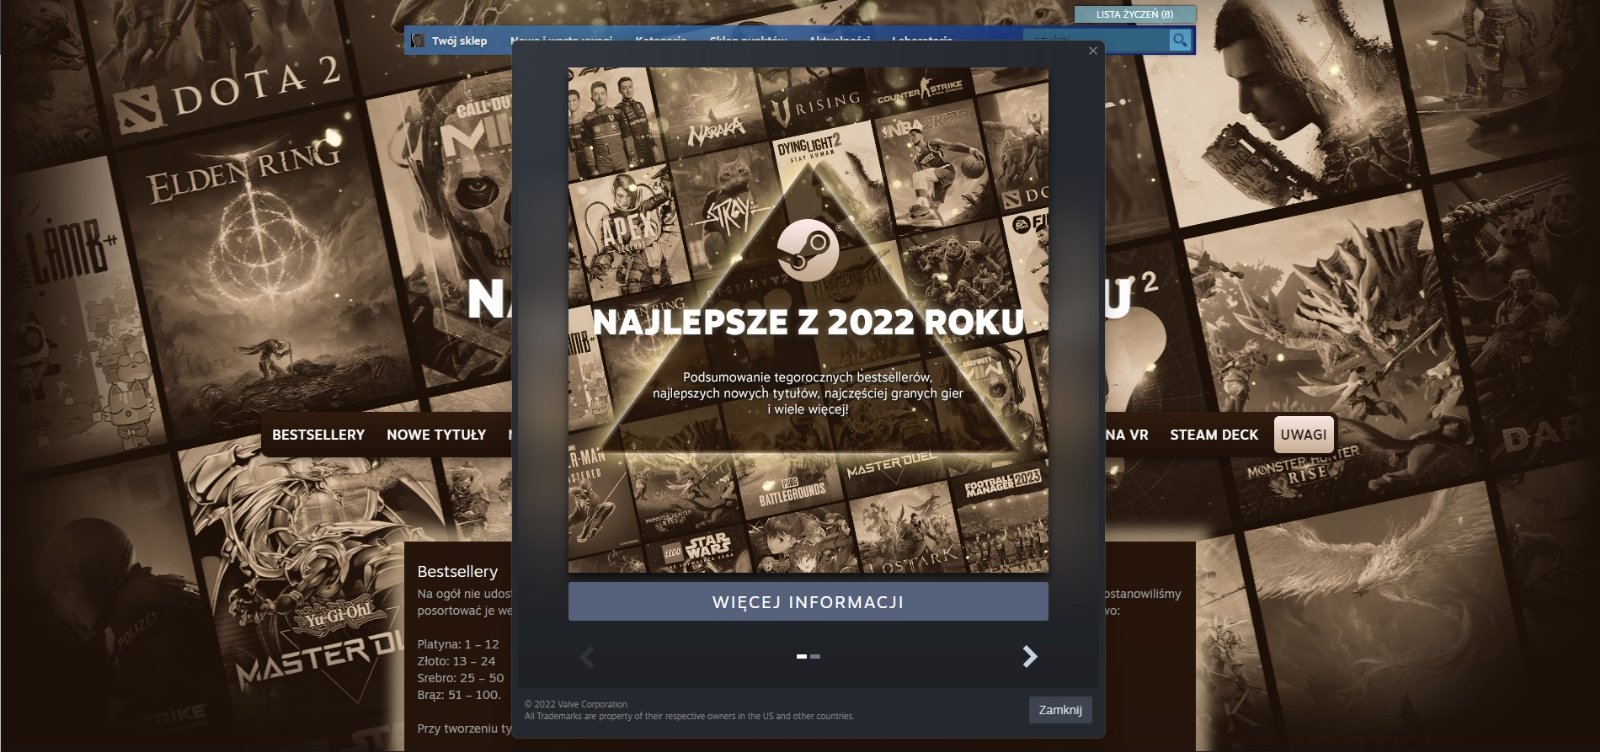Screen dimensions: 1600x752
Task: Open the Twój sklep menu
Action: click(459, 41)
